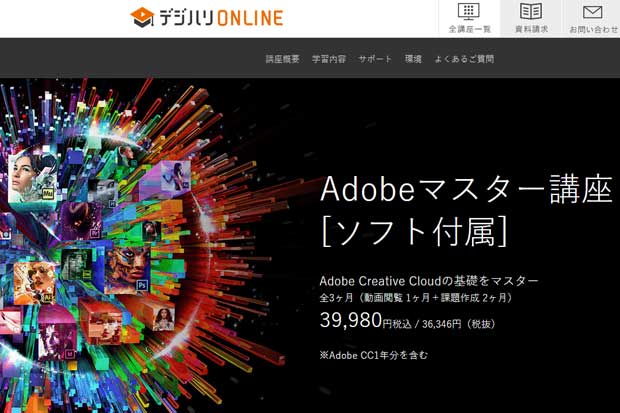Click the Adobeマスター講座 headline
Screen dimensions: 620x413
[x=466, y=189]
